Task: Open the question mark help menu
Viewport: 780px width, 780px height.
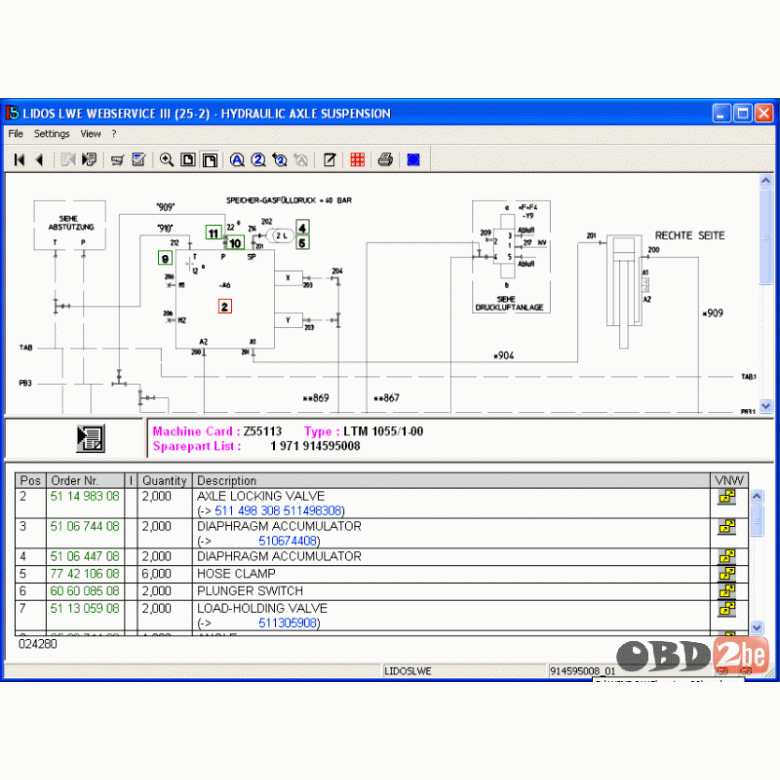Action: (x=114, y=134)
